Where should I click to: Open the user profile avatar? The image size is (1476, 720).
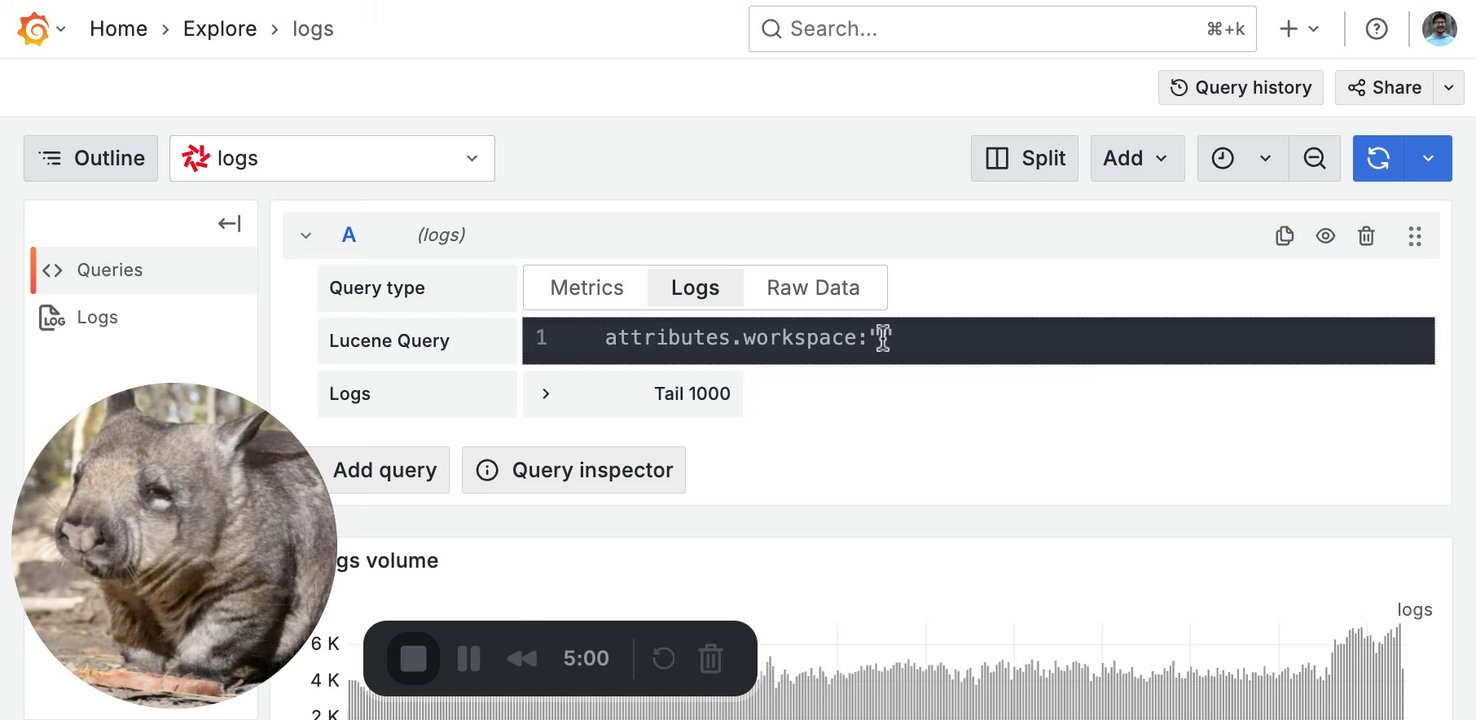[1440, 29]
